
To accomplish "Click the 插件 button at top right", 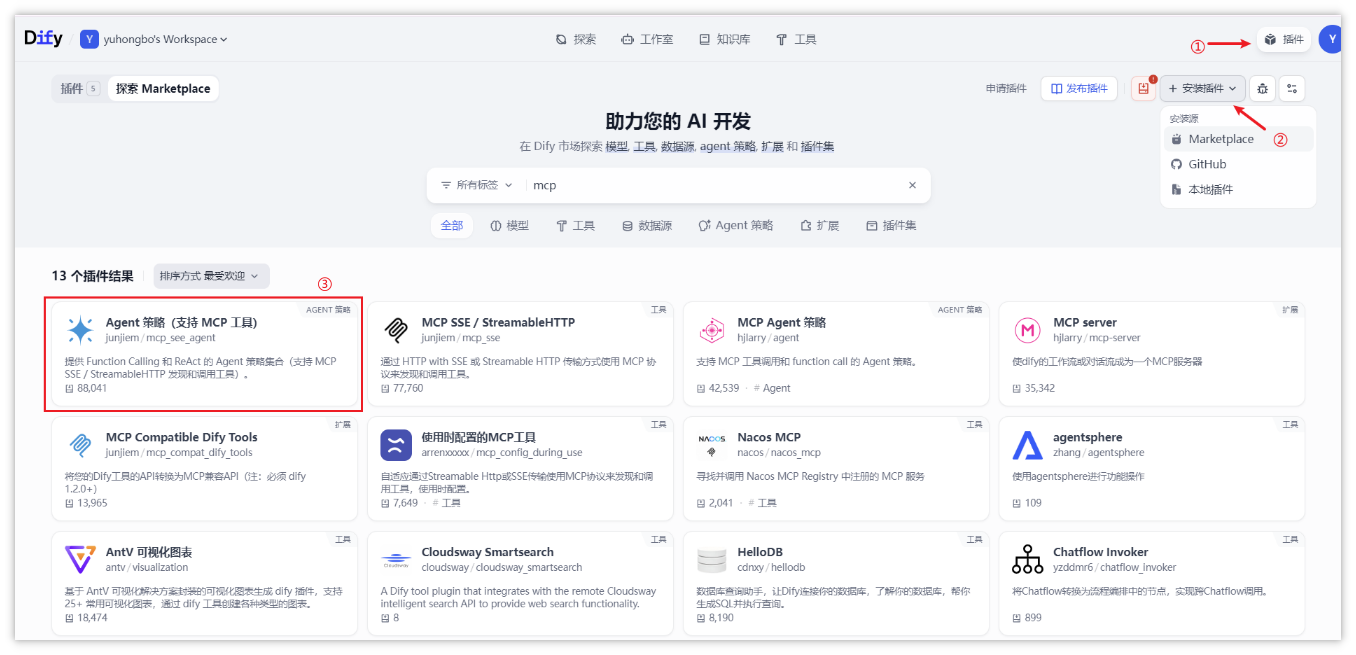I will (x=1284, y=39).
